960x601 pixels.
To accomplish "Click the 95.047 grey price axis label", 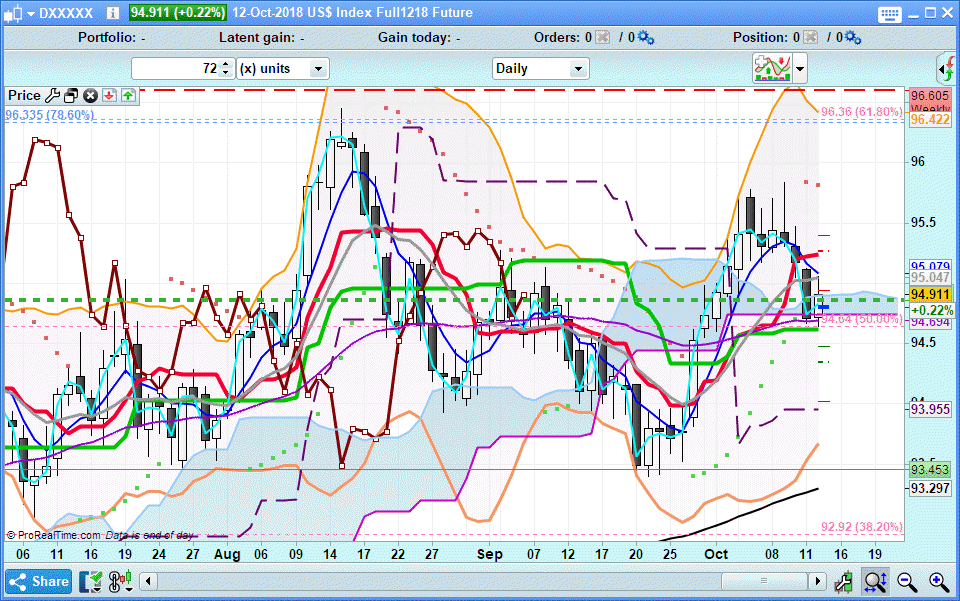I will tap(930, 278).
